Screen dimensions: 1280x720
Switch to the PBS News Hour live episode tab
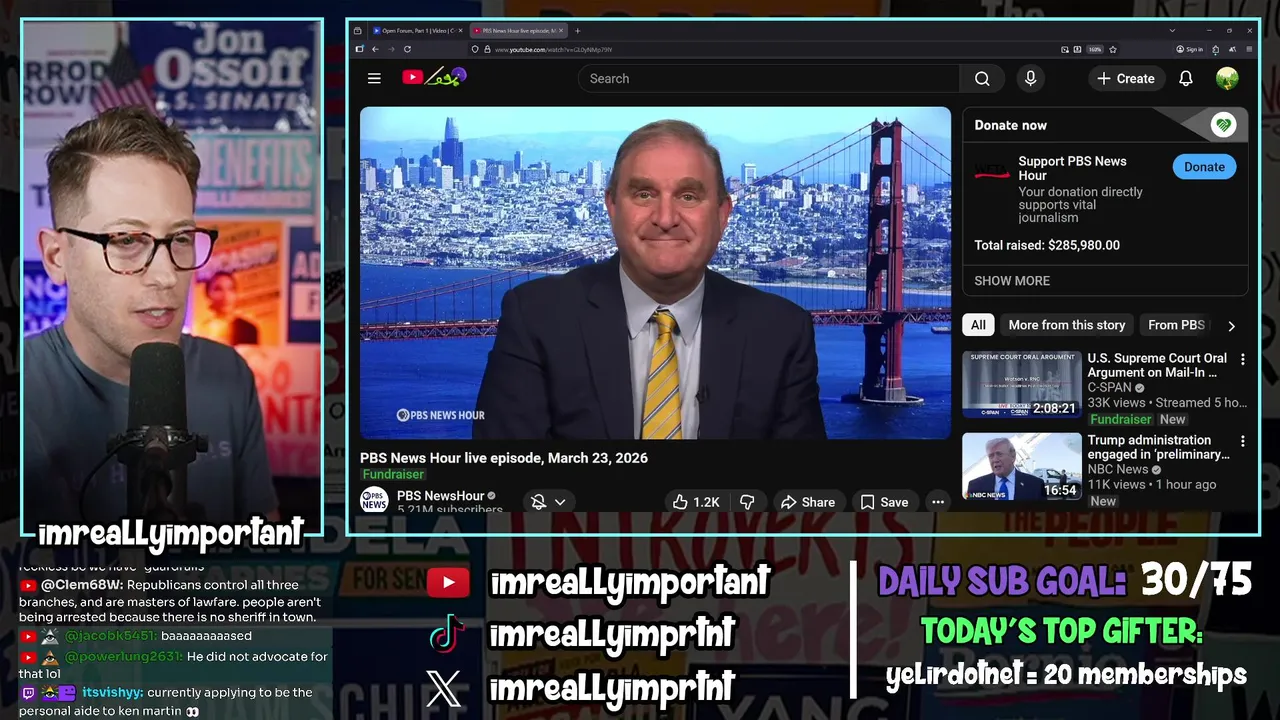pyautogui.click(x=518, y=31)
